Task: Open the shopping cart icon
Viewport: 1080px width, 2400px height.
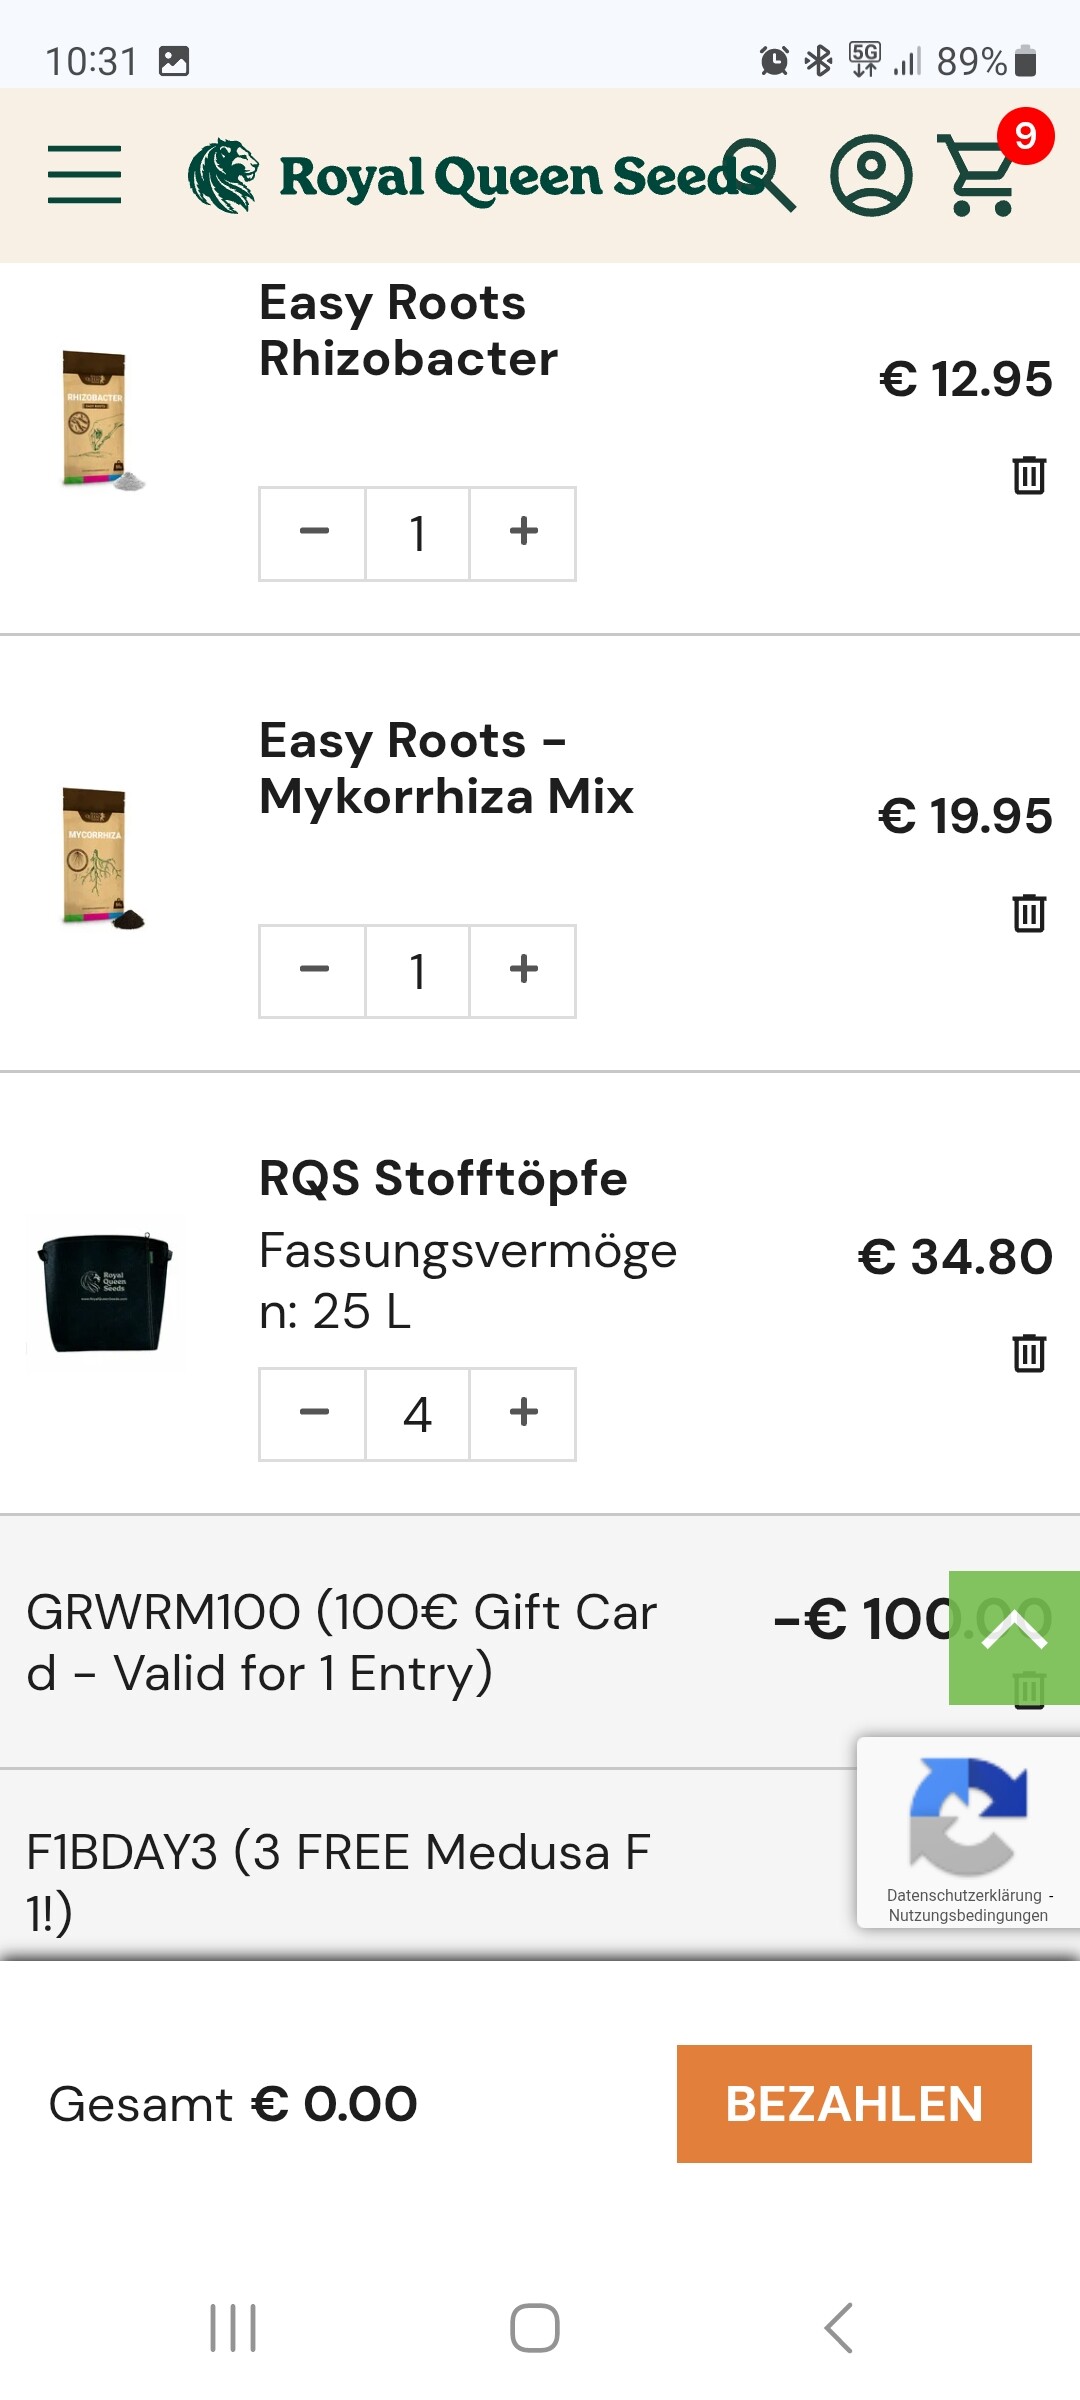Action: click(x=980, y=176)
